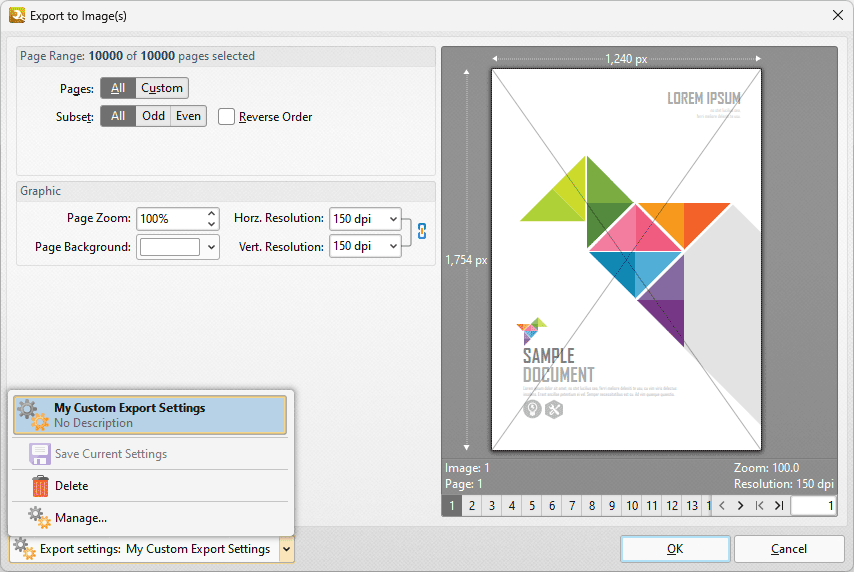Increase Page Zoom with up arrow
This screenshot has height=572, width=854.
[211, 214]
